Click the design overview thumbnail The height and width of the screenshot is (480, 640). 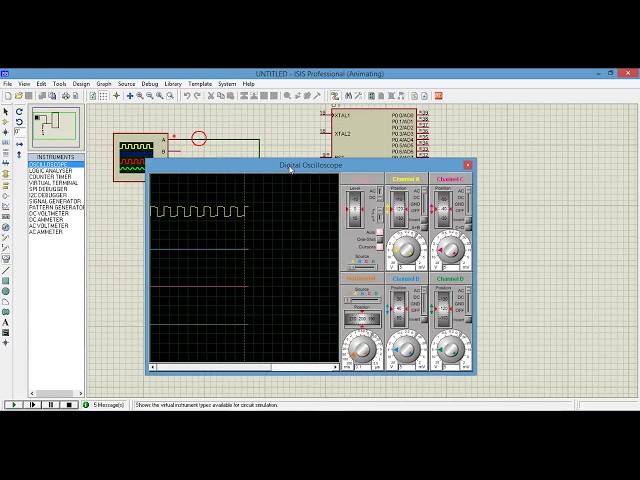coord(56,127)
